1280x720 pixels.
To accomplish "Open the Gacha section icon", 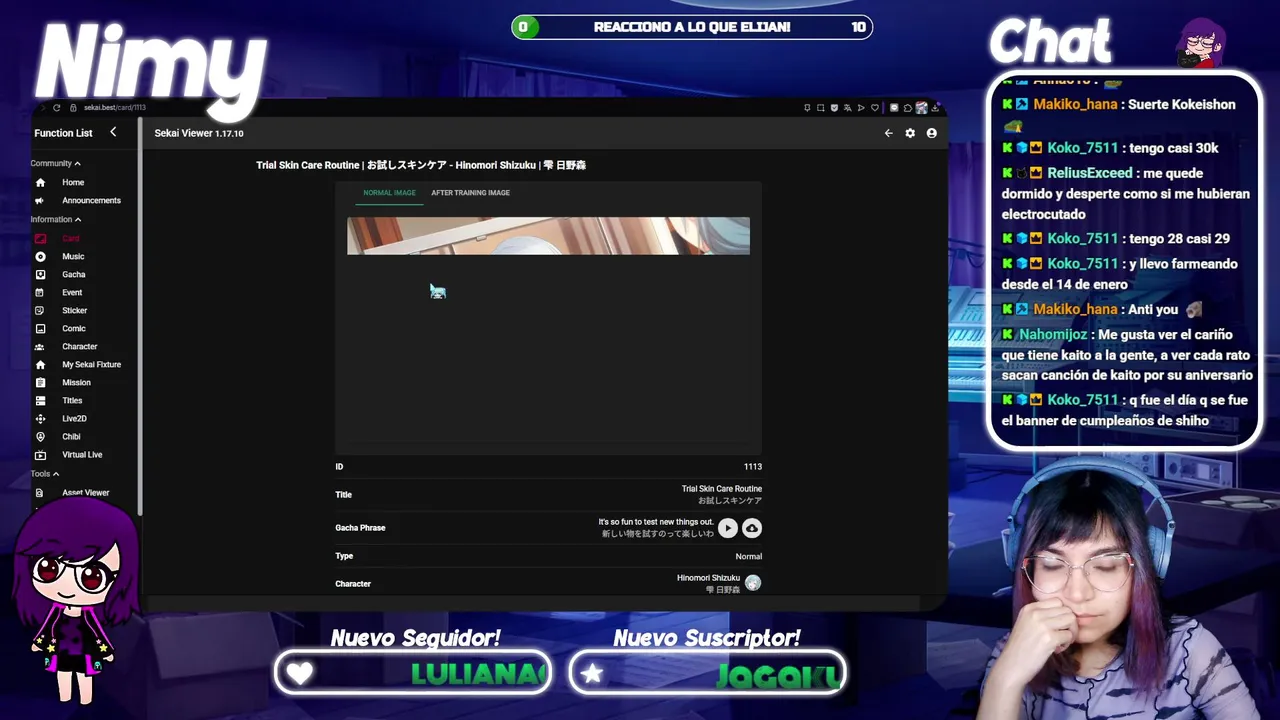I will tap(40, 275).
